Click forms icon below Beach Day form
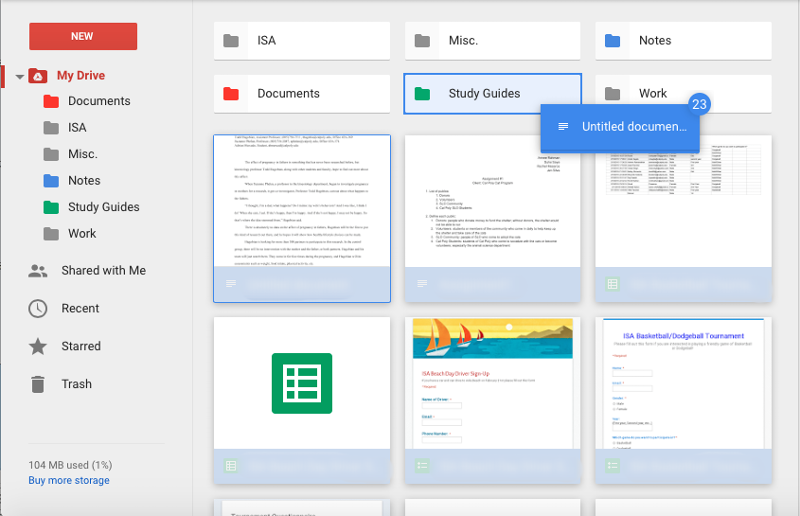 [x=422, y=465]
